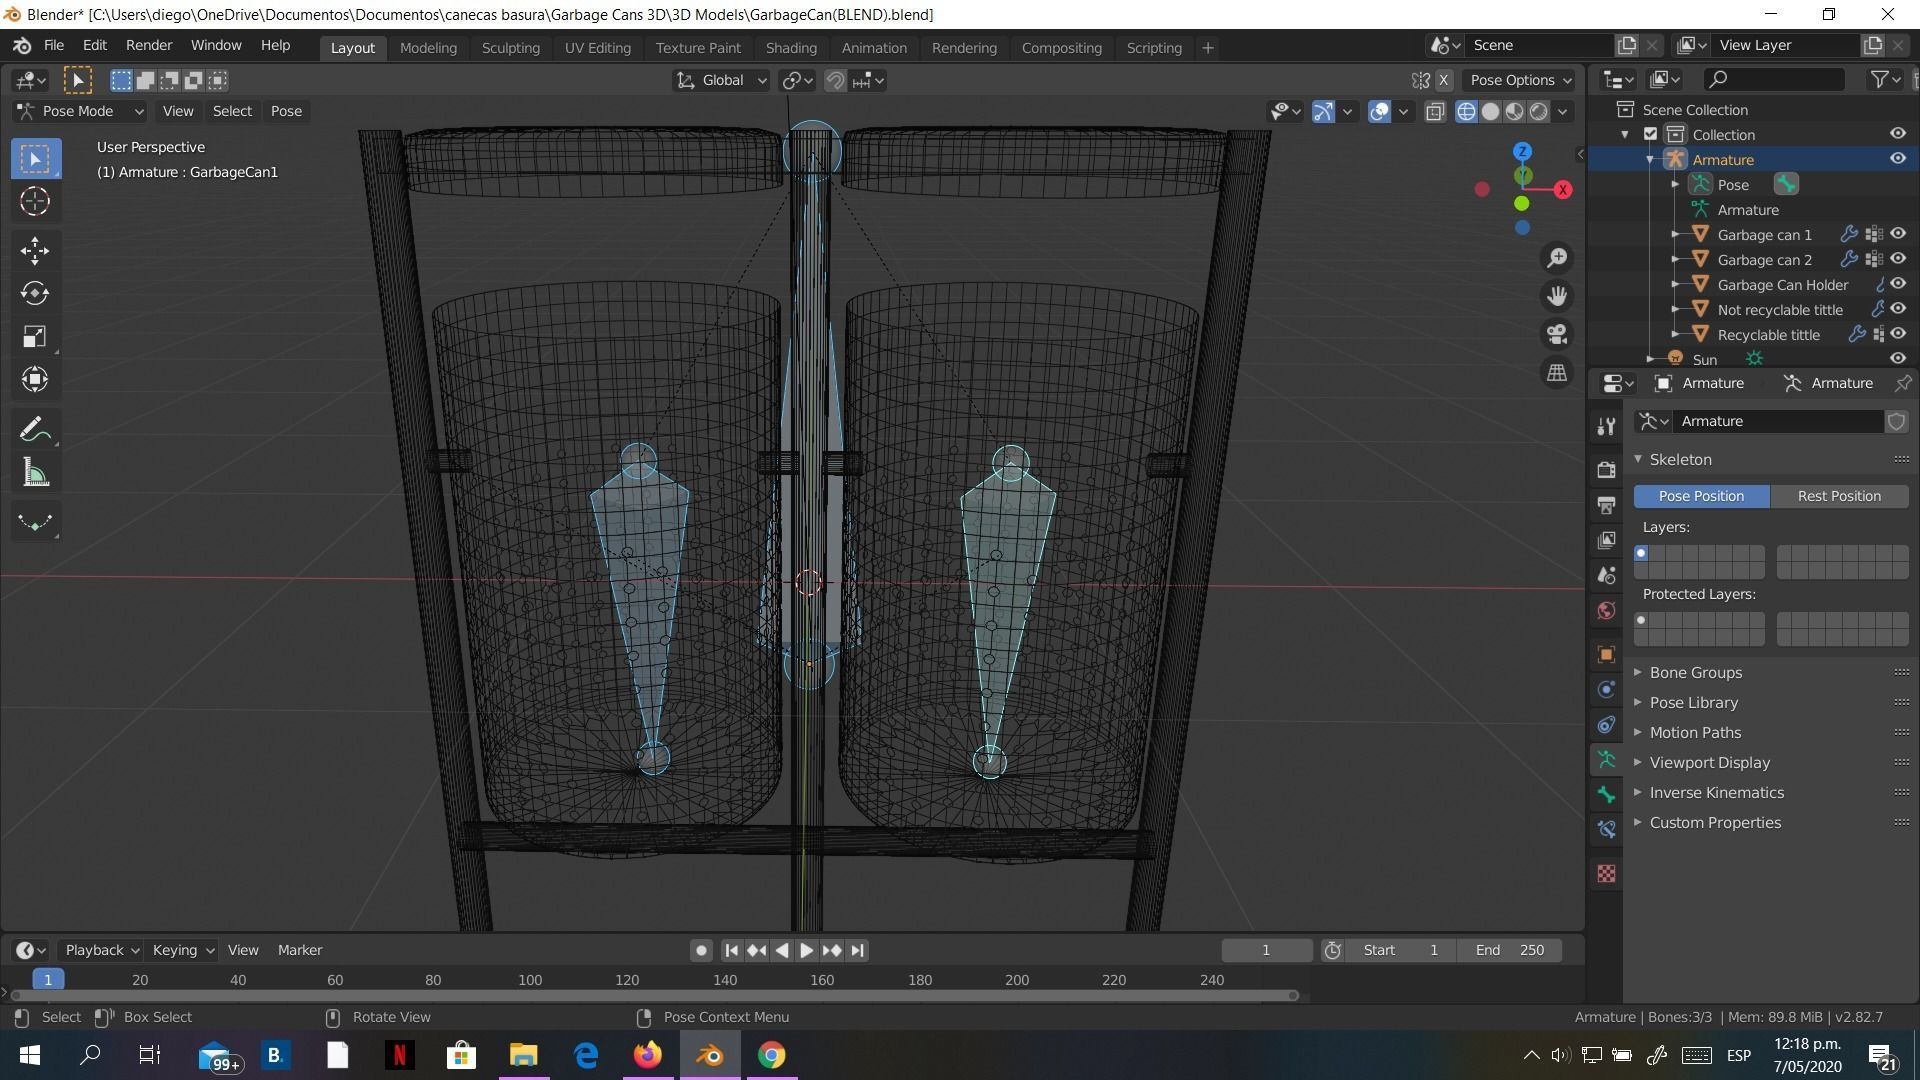Click the End frame field
Image resolution: width=1920 pixels, height=1080 pixels.
click(x=1509, y=950)
